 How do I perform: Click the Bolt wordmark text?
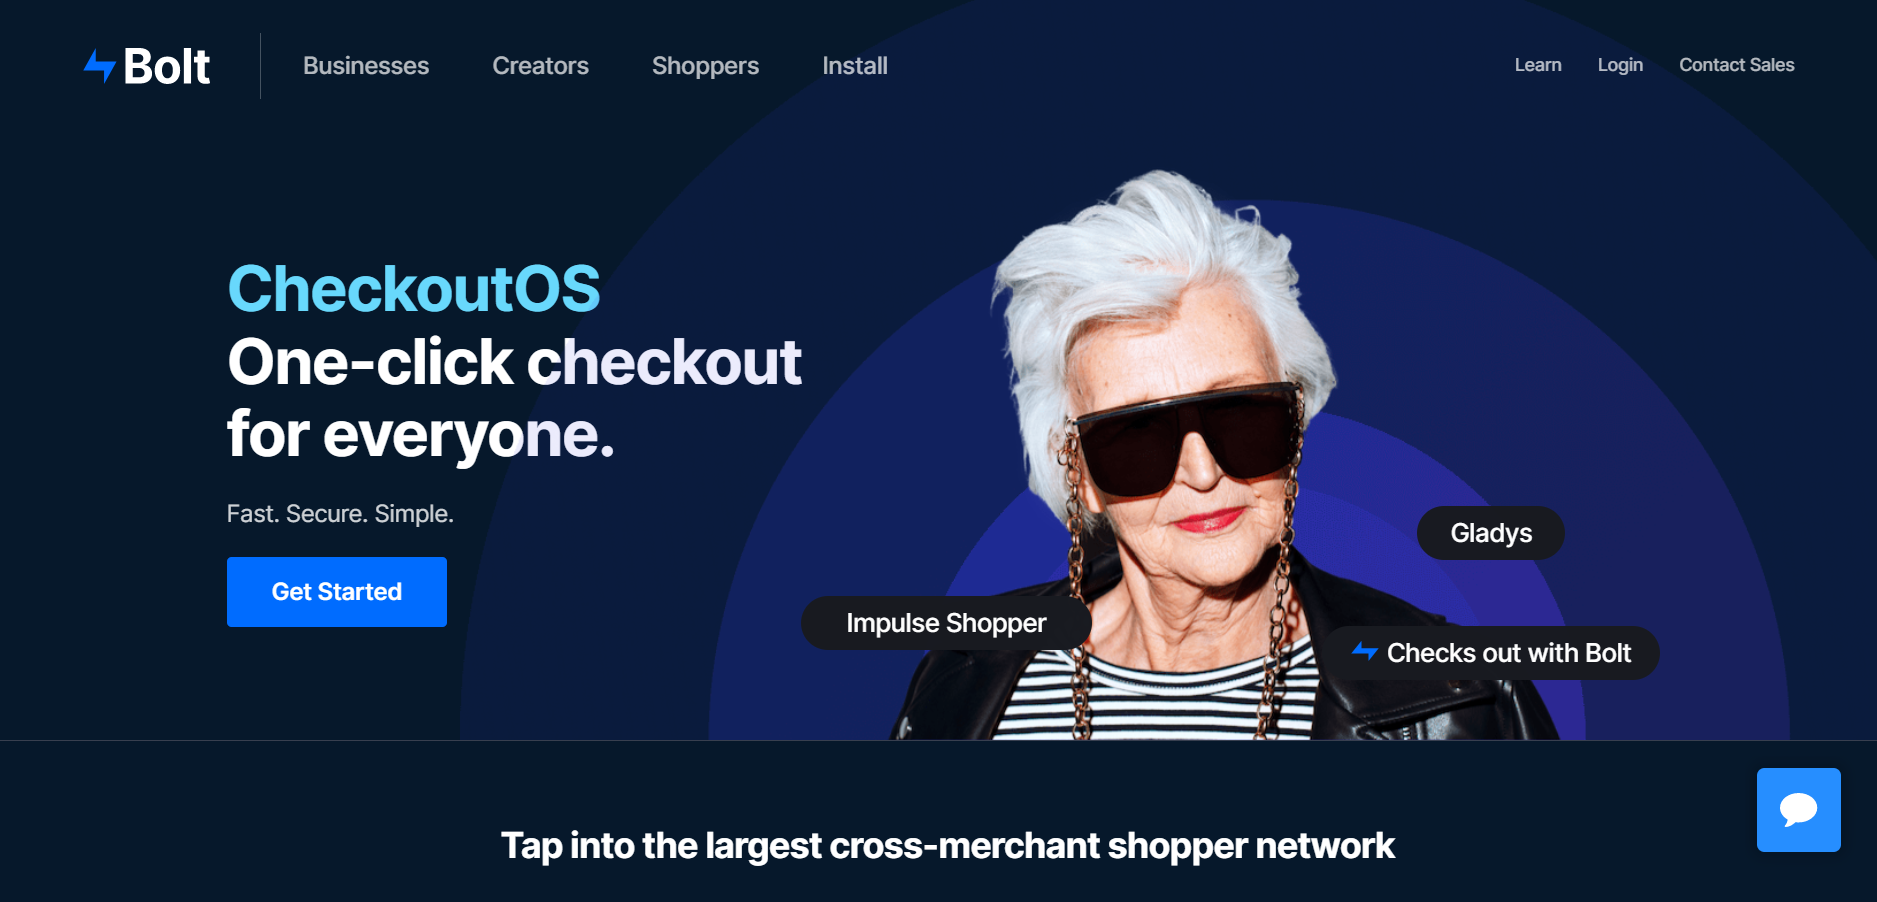167,67
